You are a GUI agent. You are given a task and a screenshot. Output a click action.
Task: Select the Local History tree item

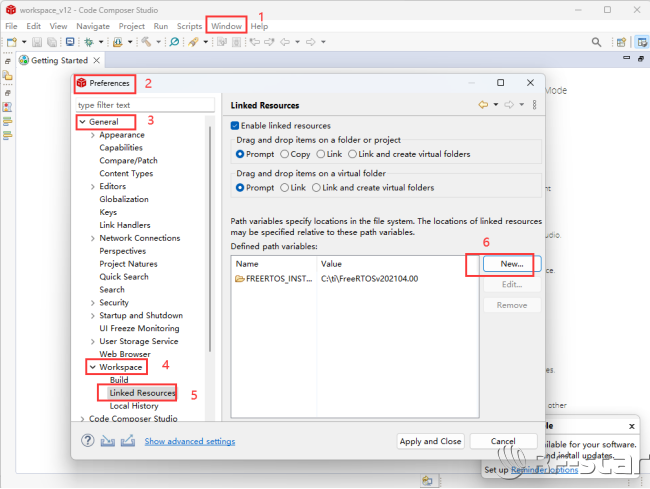point(134,406)
